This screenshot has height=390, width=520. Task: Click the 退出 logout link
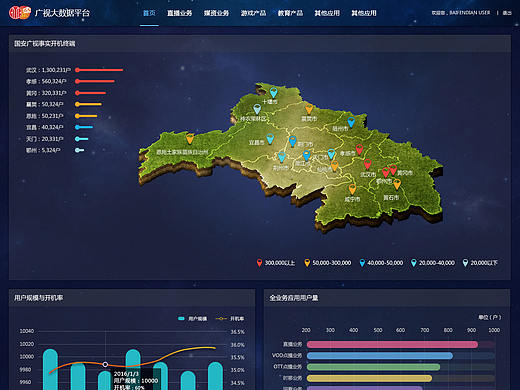pyautogui.click(x=507, y=13)
